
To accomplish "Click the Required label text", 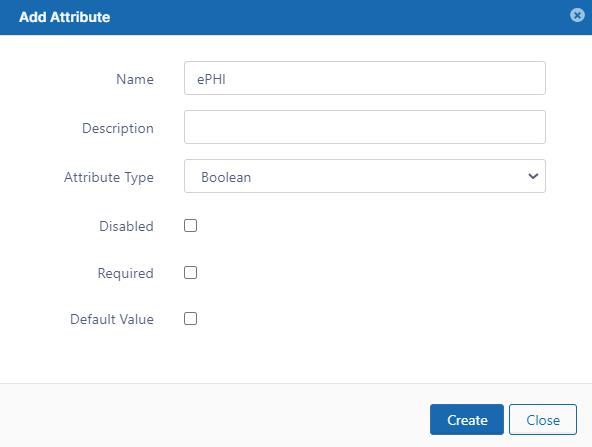I will coord(125,273).
